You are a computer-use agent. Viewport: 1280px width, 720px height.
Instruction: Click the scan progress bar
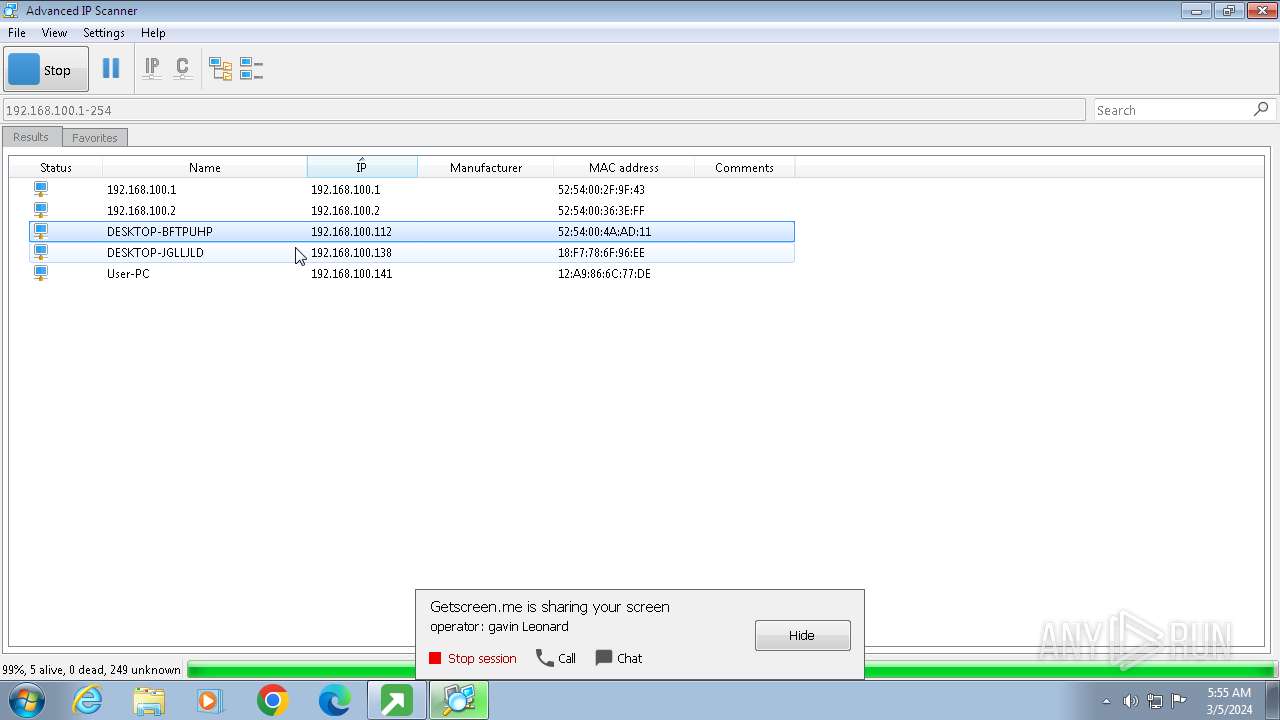tap(731, 670)
